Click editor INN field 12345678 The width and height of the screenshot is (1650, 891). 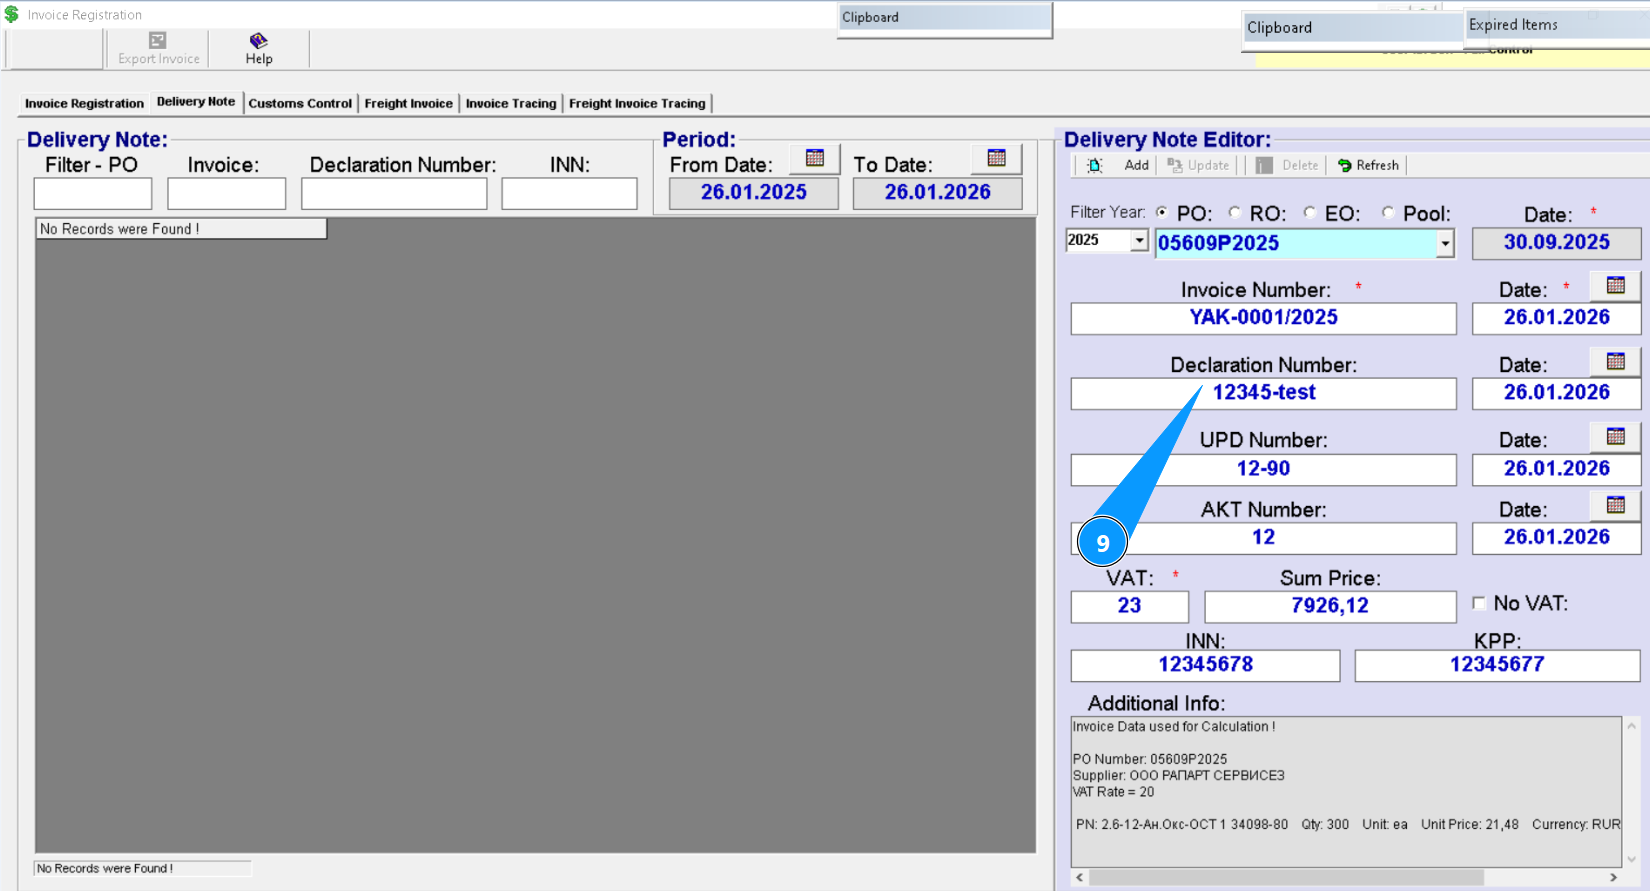1205,665
